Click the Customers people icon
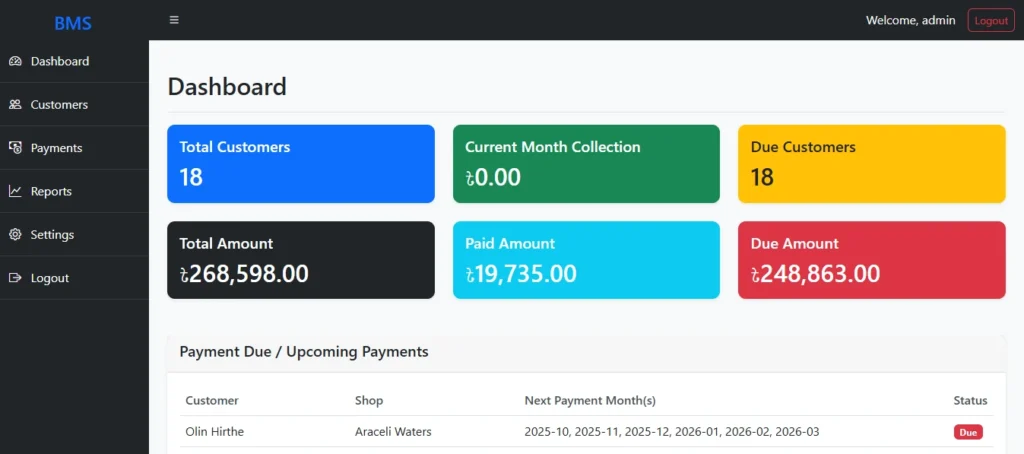Viewport: 1024px width, 454px height. [x=15, y=105]
